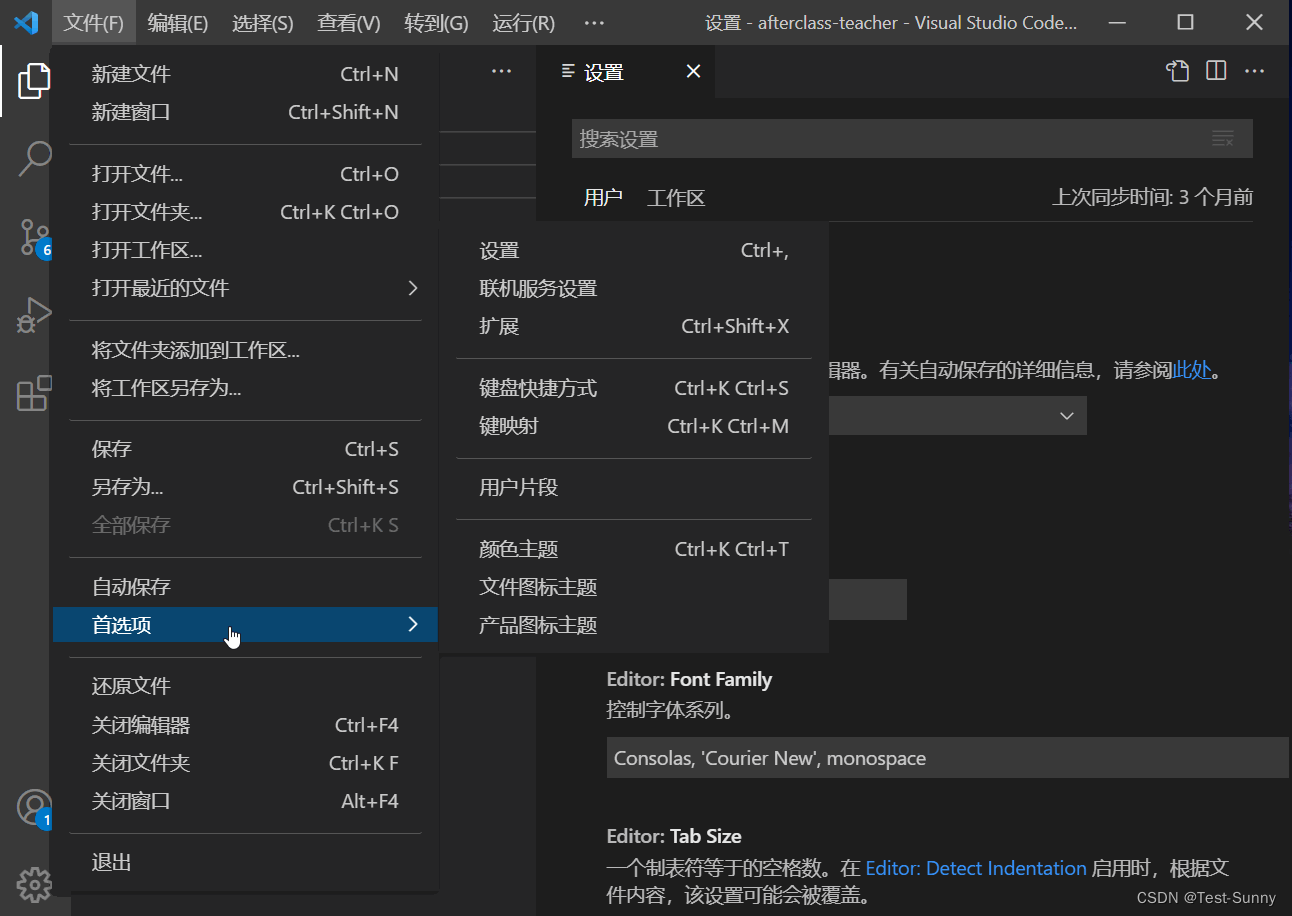Select 关闭文件夹 menu entry
The height and width of the screenshot is (916, 1292).
[245, 763]
